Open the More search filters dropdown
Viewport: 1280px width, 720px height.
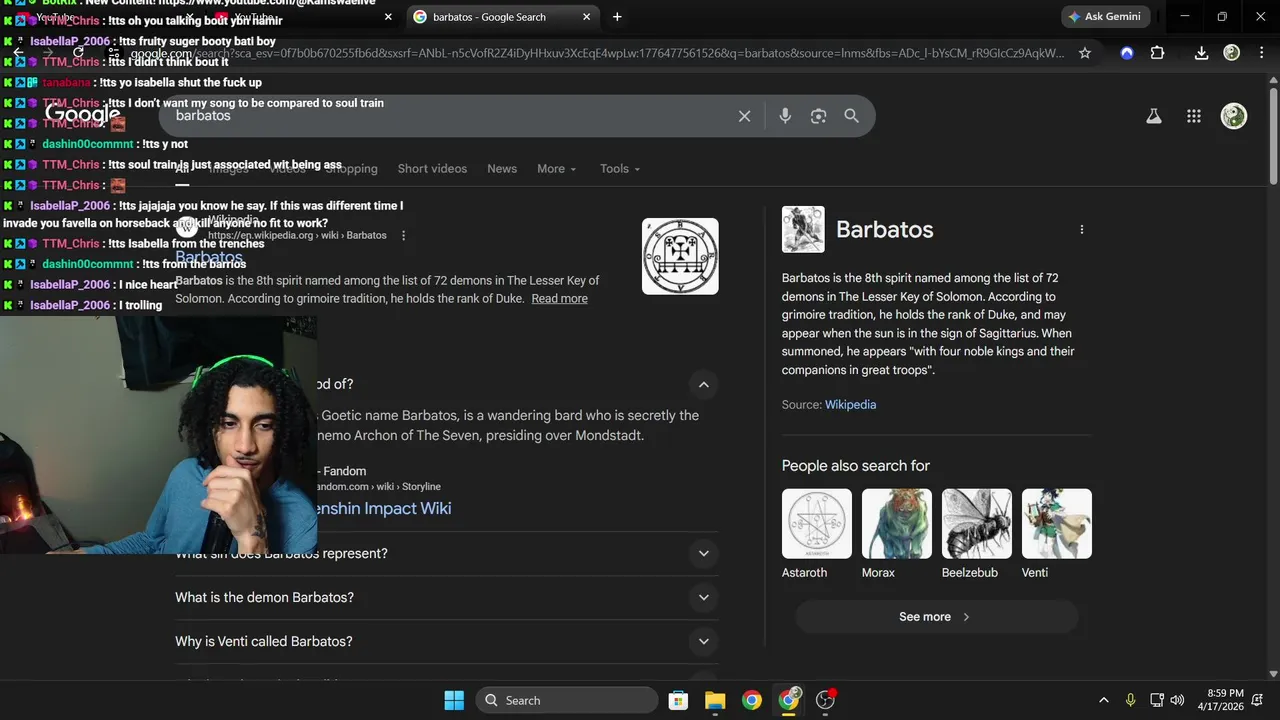click(557, 169)
